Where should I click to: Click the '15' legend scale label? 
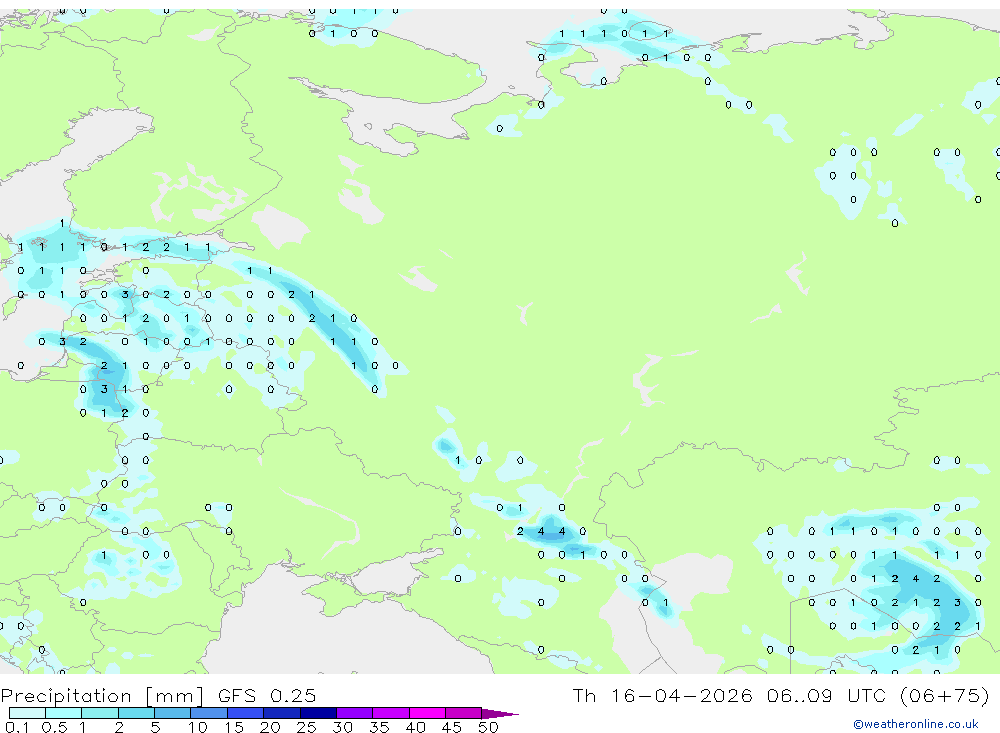point(233,727)
